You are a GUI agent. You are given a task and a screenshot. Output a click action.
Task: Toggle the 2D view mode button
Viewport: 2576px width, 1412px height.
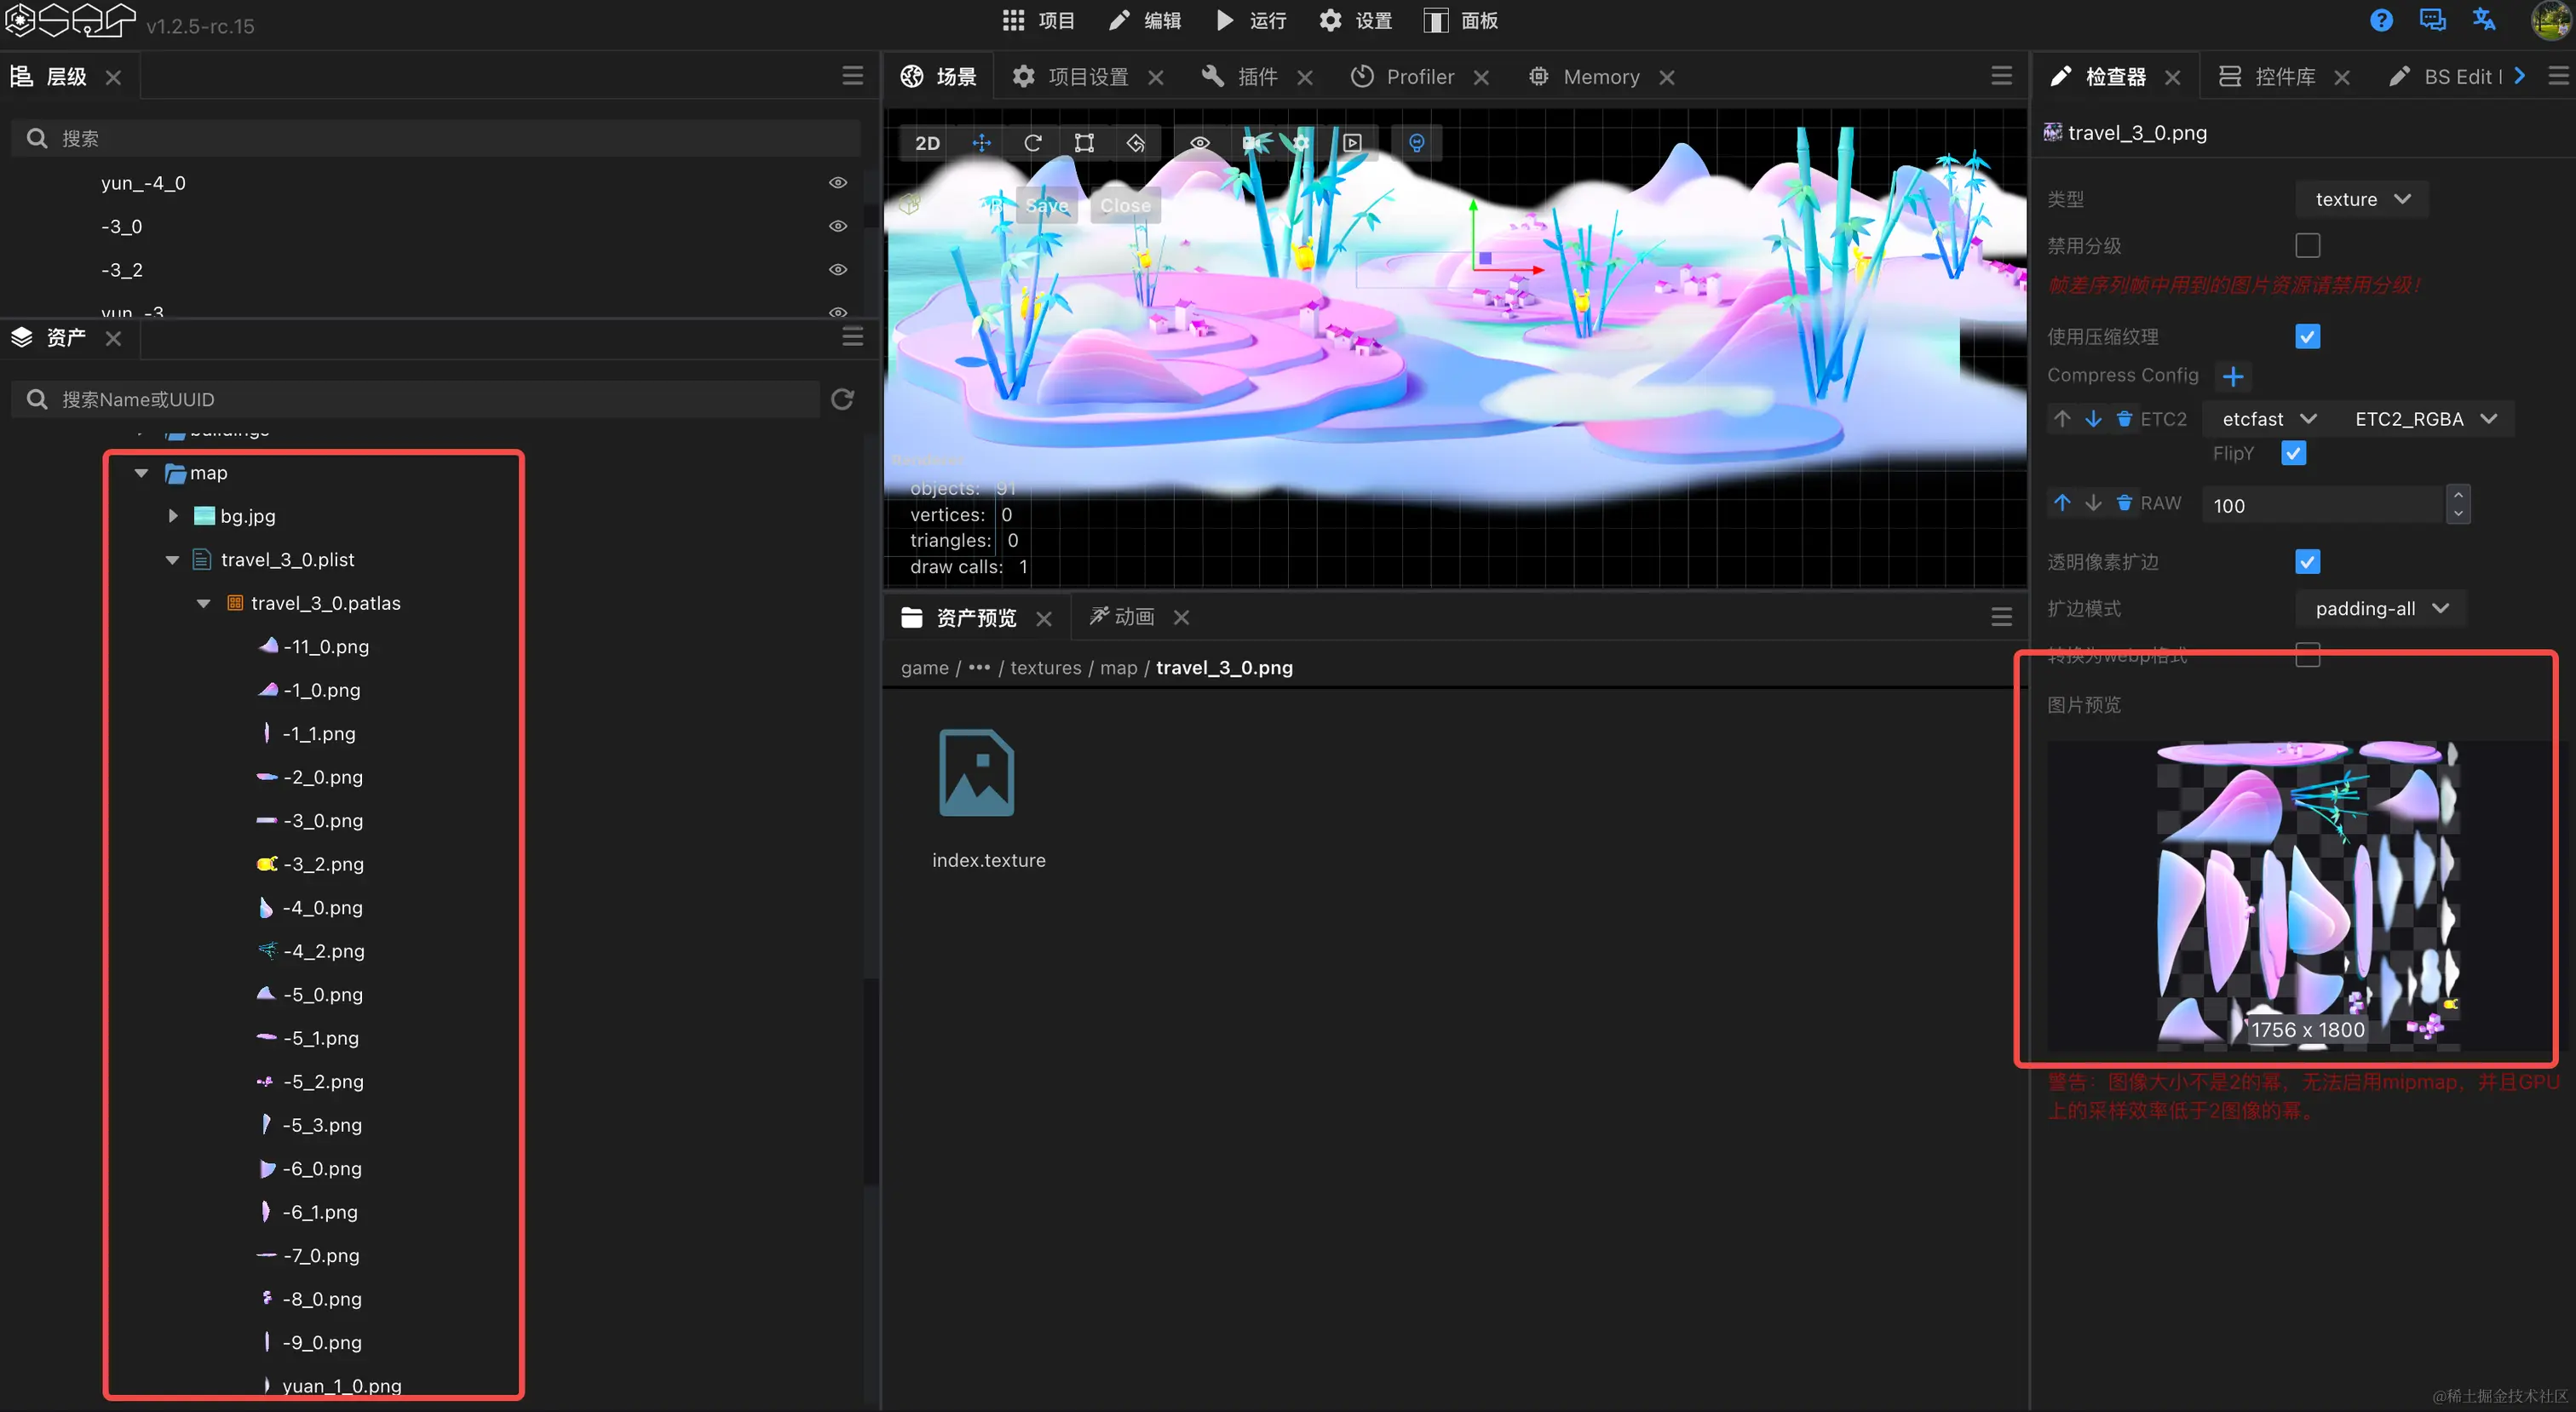927,143
